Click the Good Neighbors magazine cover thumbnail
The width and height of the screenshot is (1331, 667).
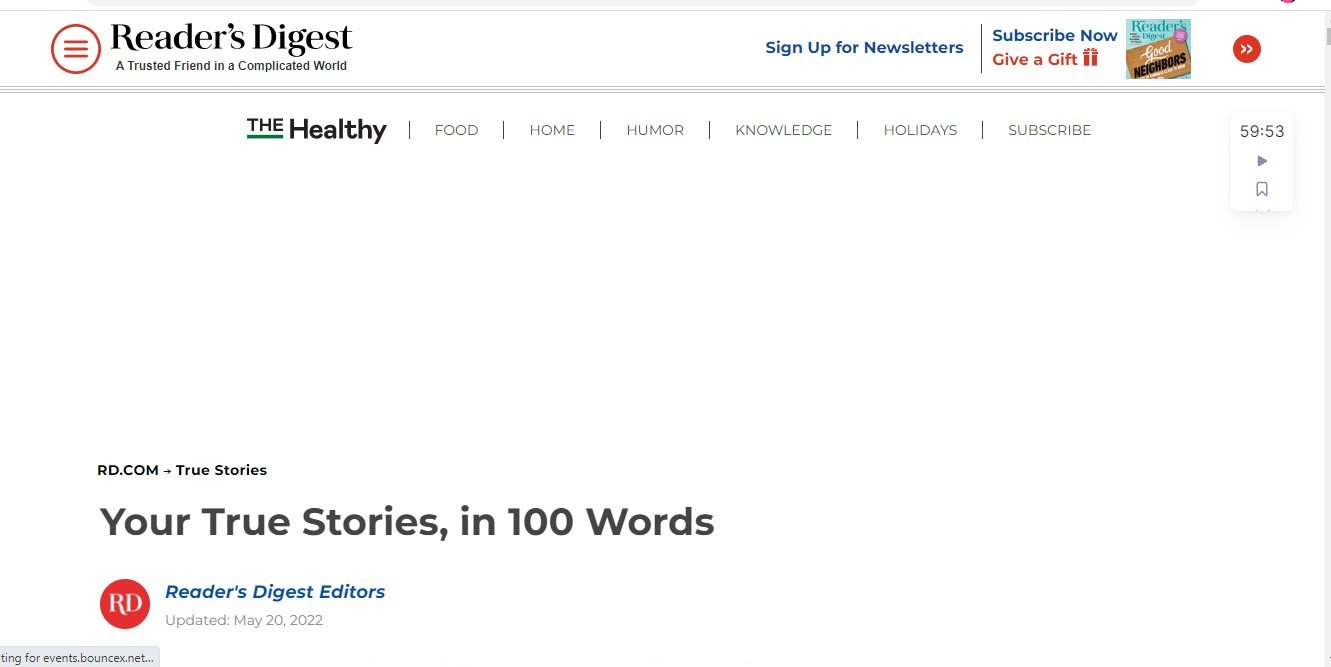click(x=1157, y=48)
